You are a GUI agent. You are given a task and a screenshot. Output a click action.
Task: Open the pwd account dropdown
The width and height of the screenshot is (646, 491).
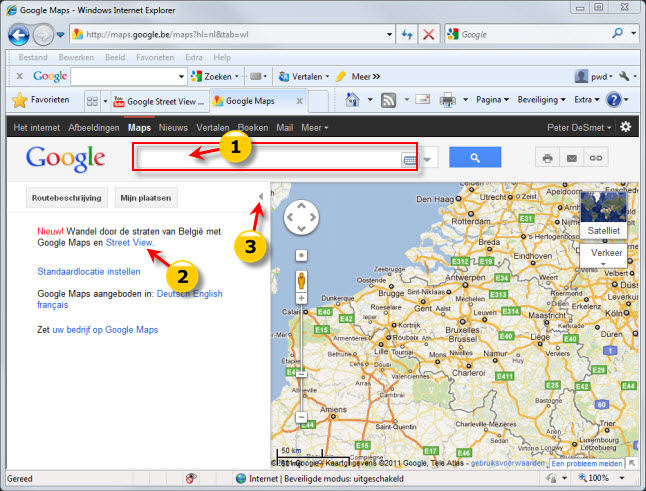[593, 77]
